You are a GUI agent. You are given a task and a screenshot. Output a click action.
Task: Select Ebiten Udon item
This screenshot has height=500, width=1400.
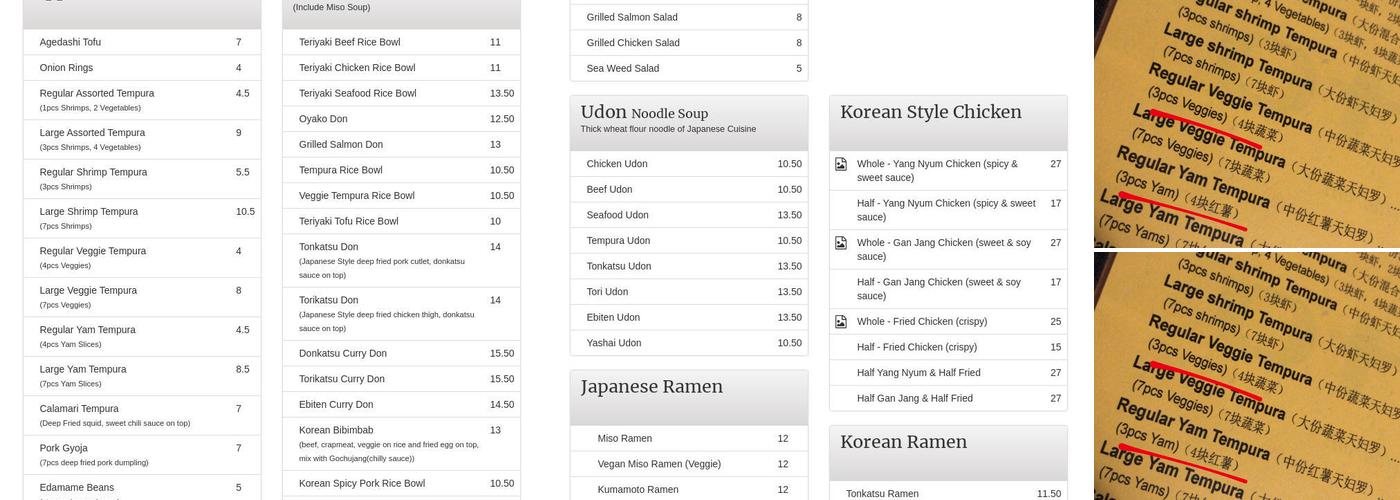(689, 317)
